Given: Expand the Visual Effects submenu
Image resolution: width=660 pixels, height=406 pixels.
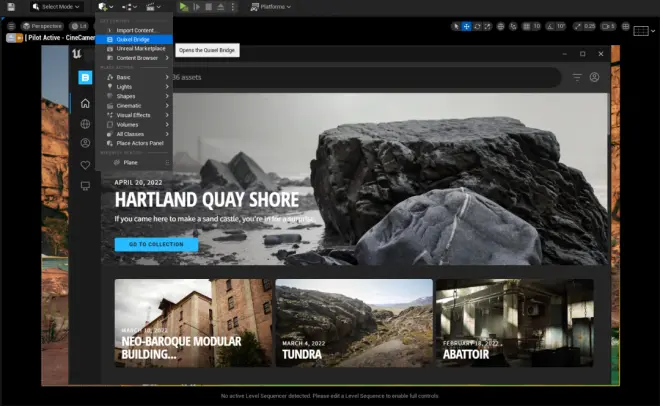Looking at the screenshot, I should point(134,115).
